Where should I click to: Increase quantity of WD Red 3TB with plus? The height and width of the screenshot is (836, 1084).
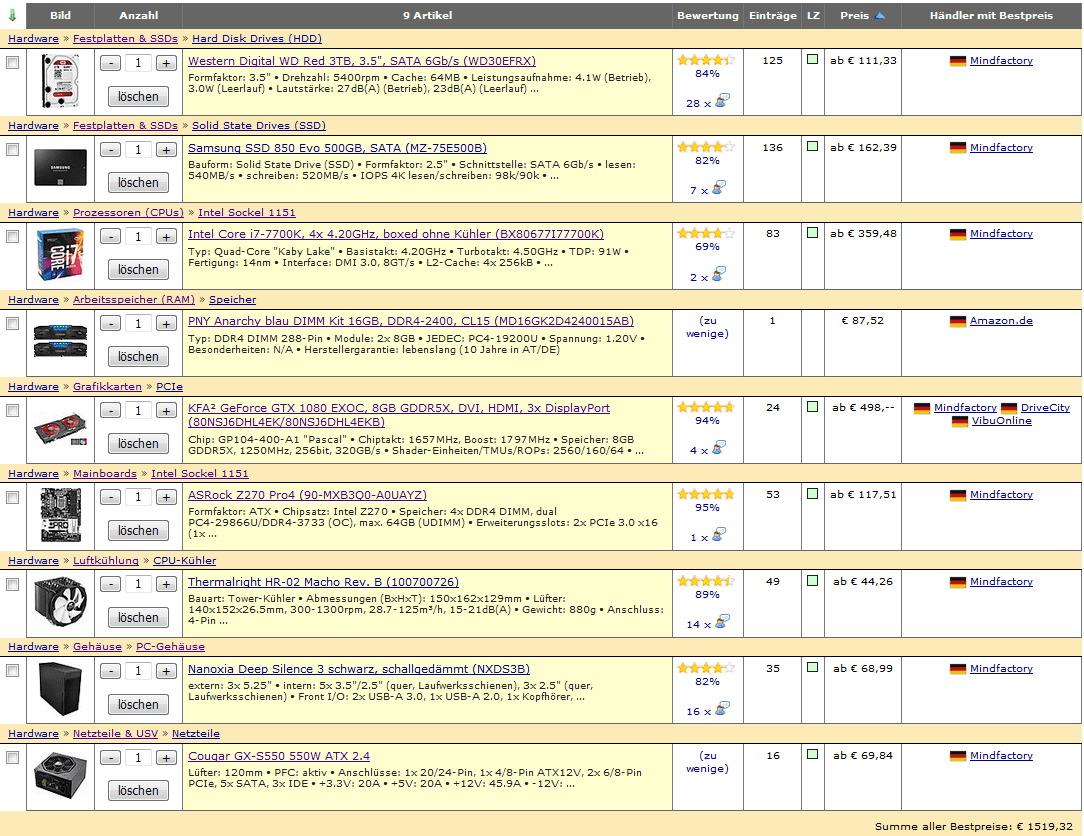coord(166,63)
